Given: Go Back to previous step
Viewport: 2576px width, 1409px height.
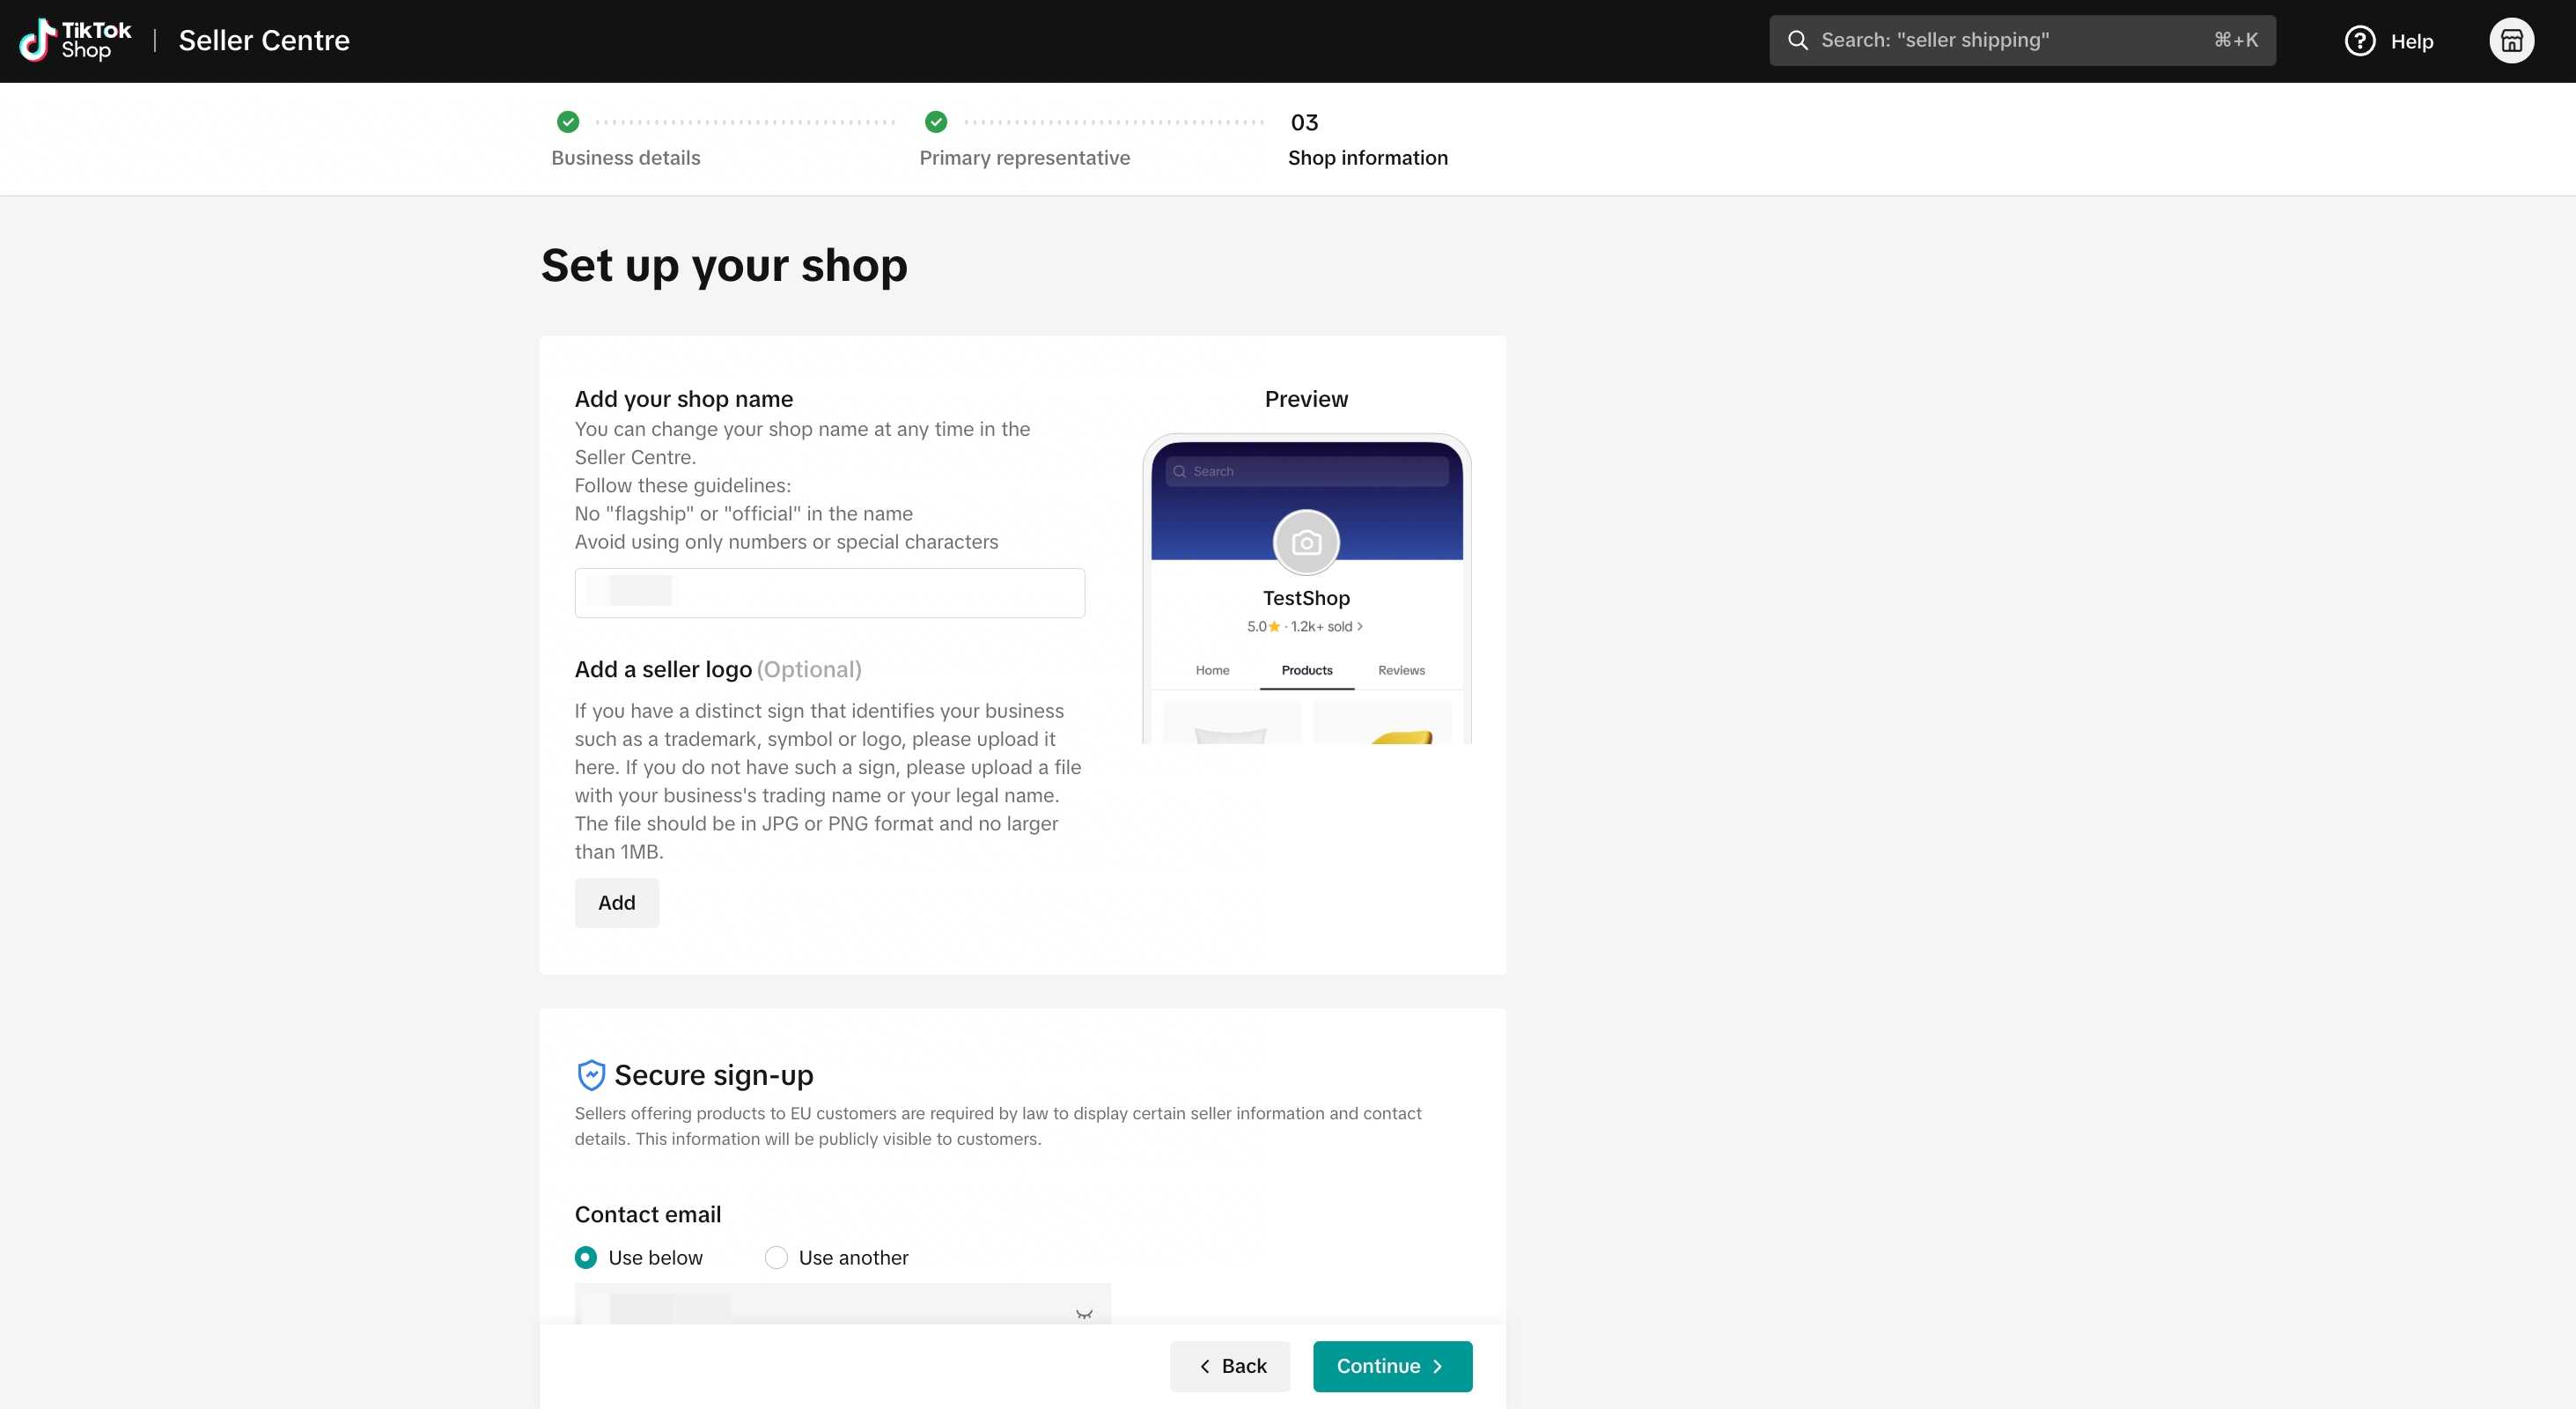Looking at the screenshot, I should coord(1230,1366).
